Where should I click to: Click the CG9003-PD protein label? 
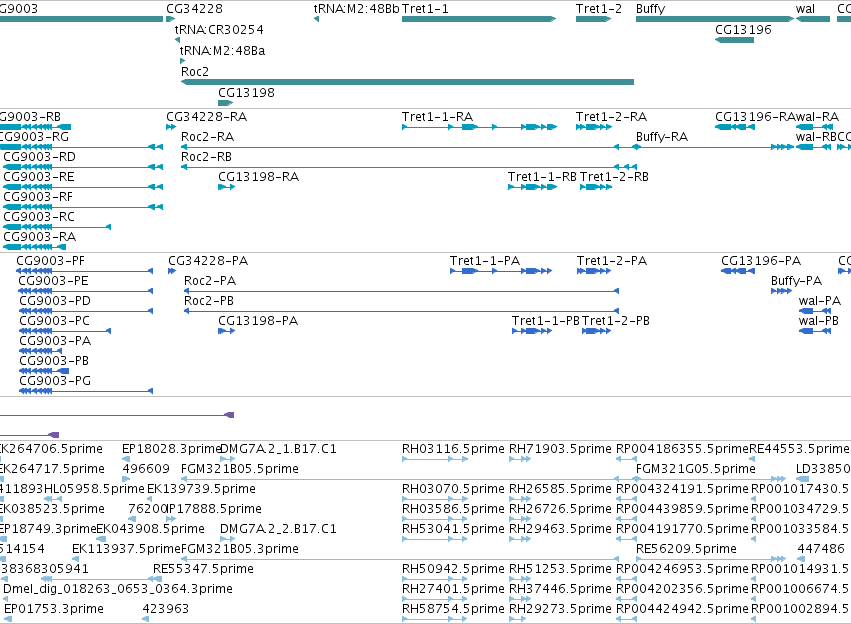click(55, 301)
